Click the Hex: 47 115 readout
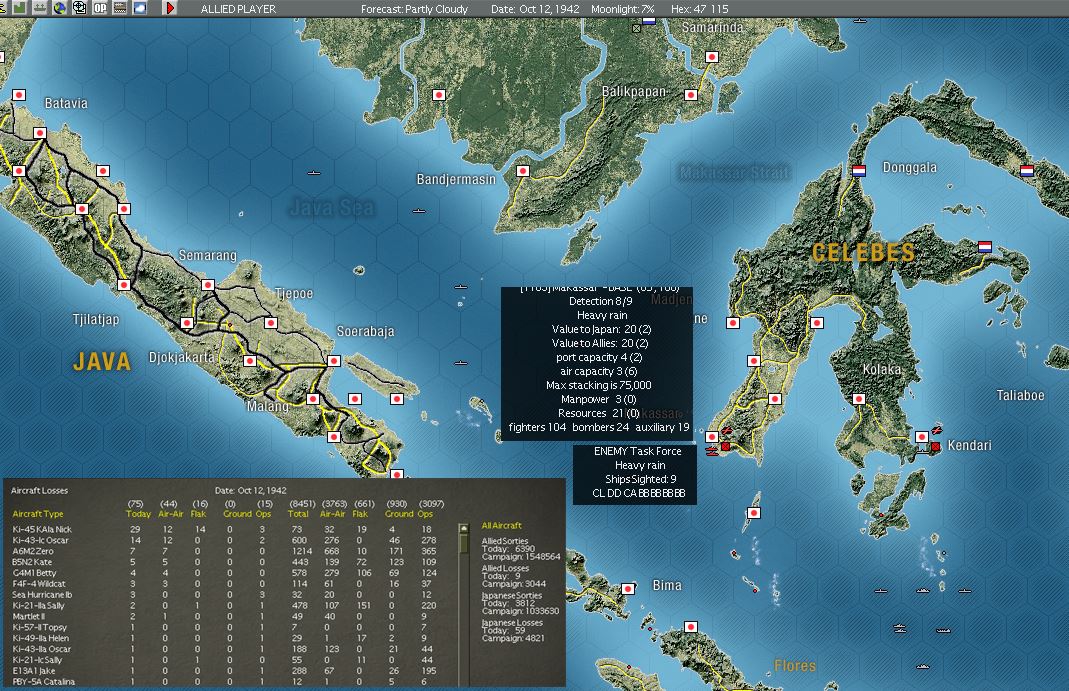The height and width of the screenshot is (691, 1069). [699, 9]
